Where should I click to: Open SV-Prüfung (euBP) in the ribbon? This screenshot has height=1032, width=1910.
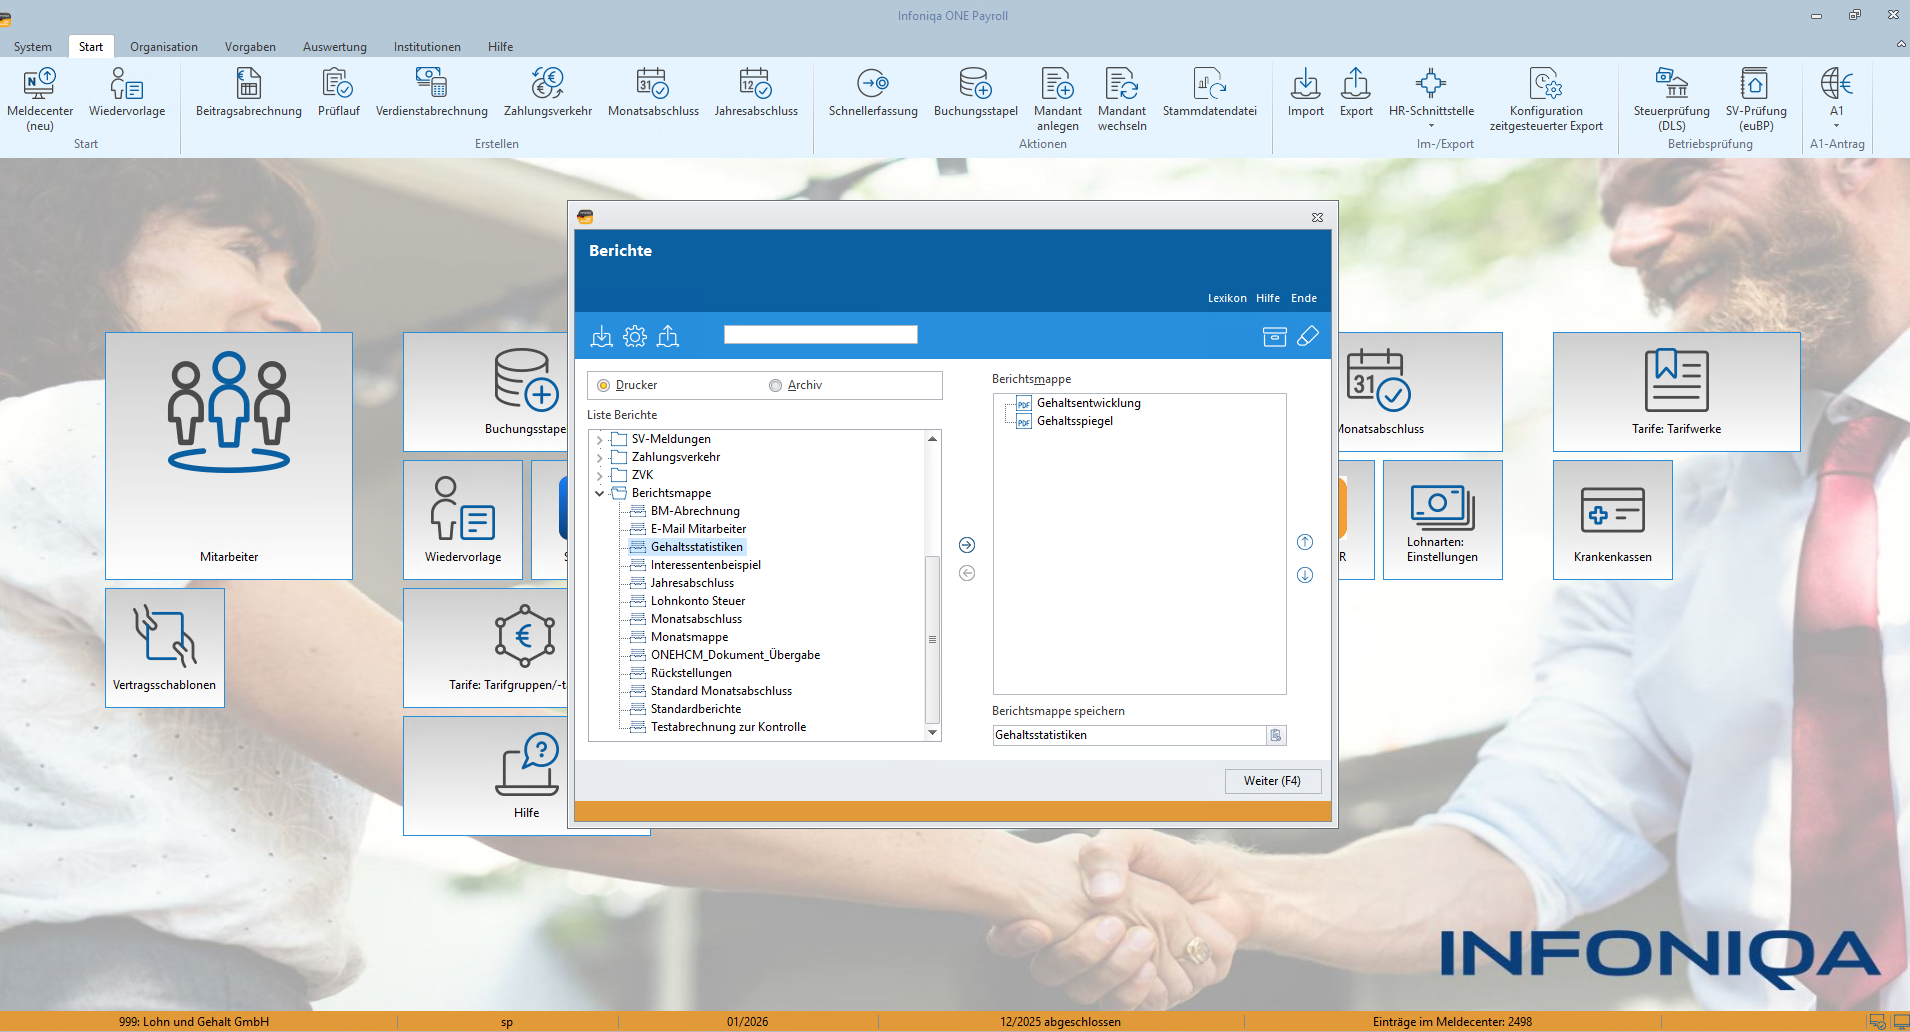[1756, 98]
